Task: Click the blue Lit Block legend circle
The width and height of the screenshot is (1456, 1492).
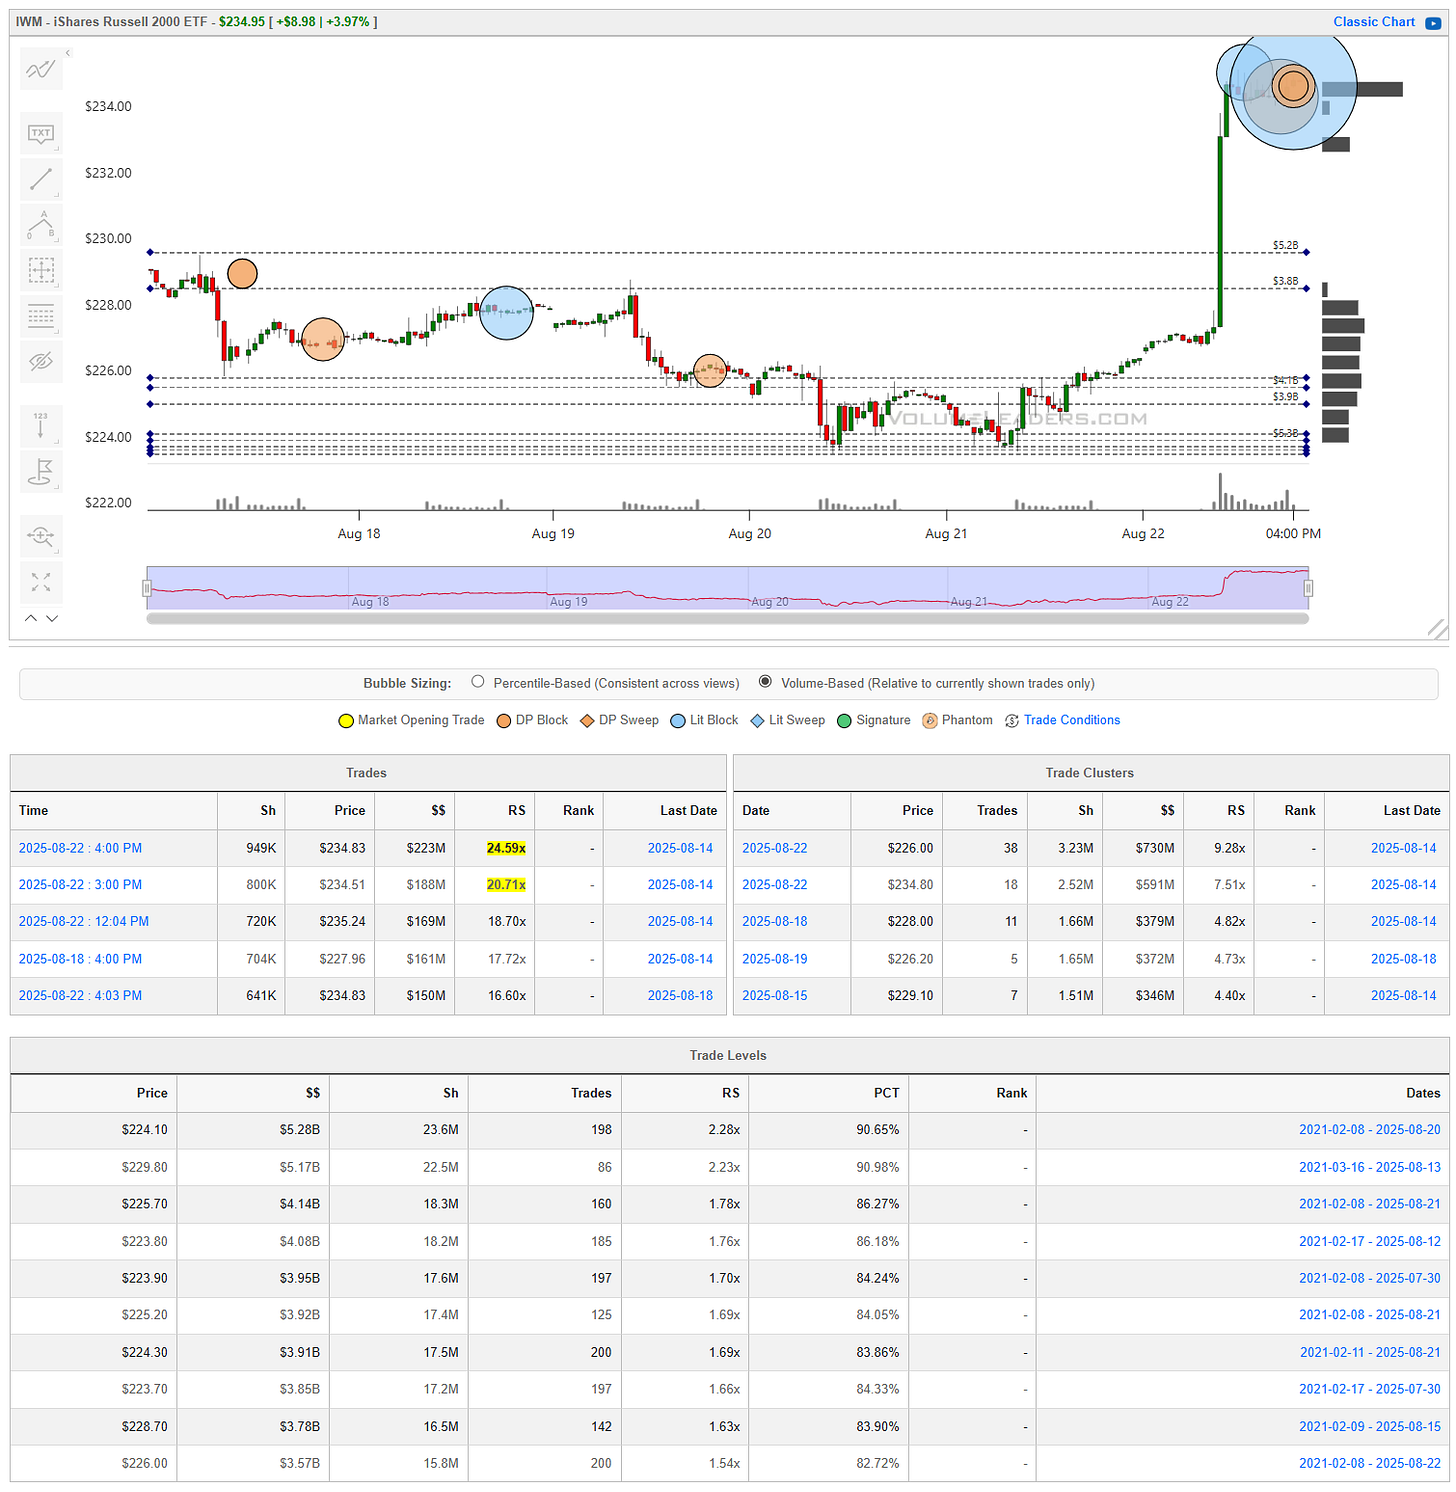Action: [x=678, y=721]
